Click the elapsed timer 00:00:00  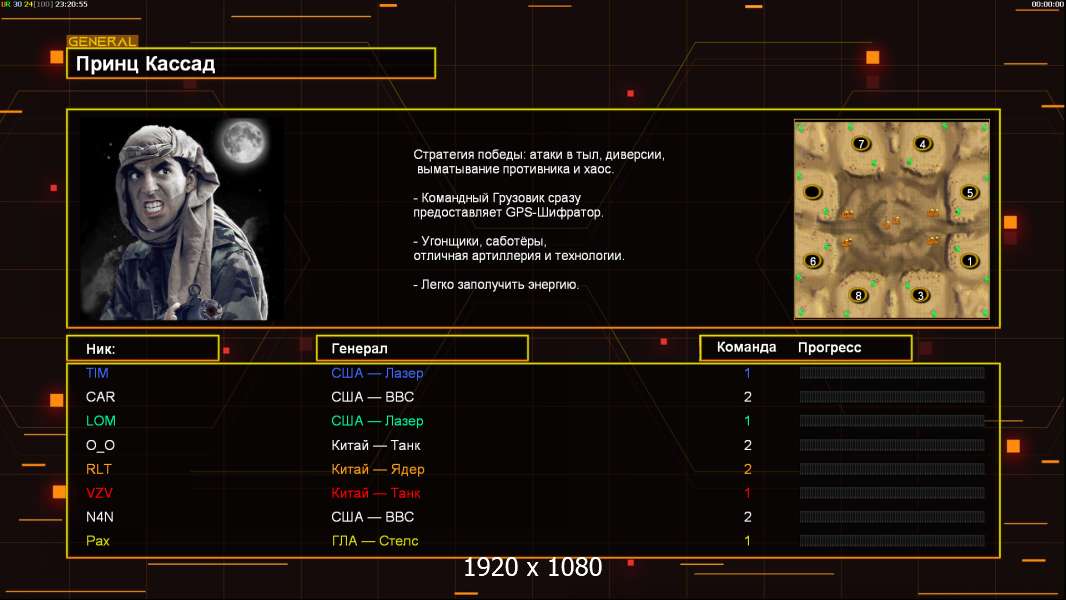(1047, 4)
